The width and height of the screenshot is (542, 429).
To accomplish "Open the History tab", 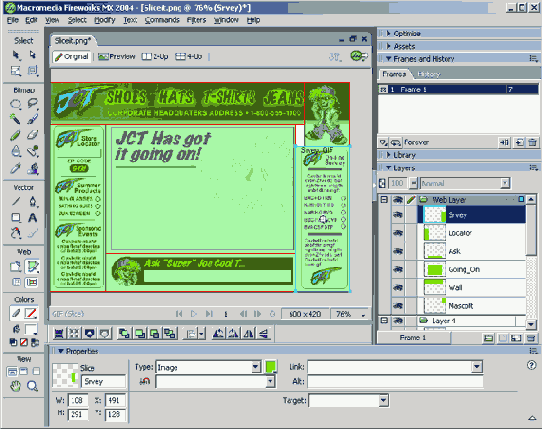I will tap(429, 74).
